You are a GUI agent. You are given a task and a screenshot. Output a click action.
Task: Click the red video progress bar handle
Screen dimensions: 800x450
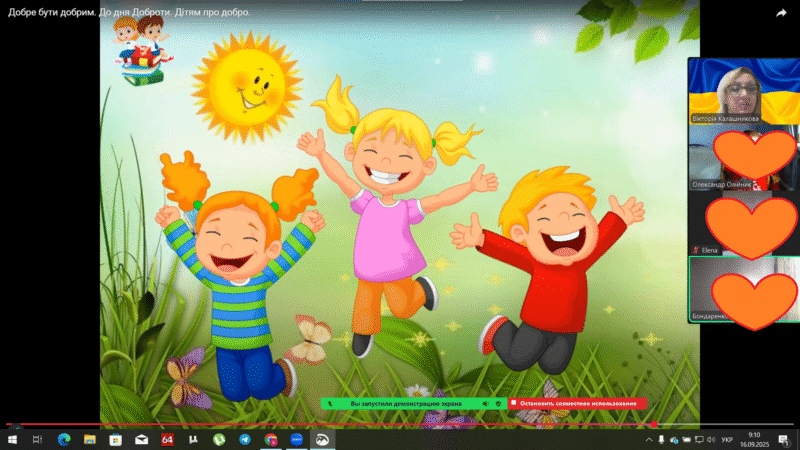(x=654, y=424)
